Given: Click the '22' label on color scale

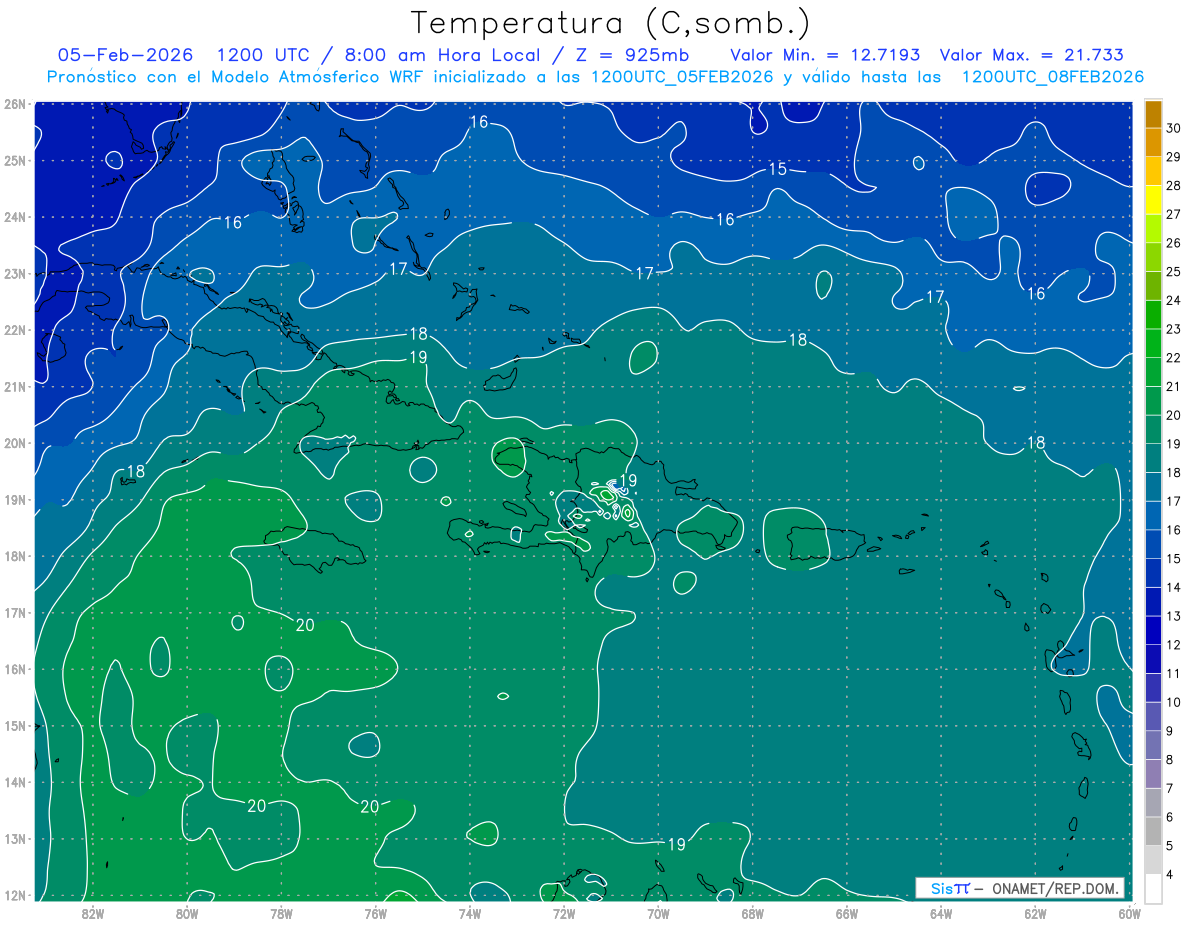Looking at the screenshot, I should [1174, 358].
